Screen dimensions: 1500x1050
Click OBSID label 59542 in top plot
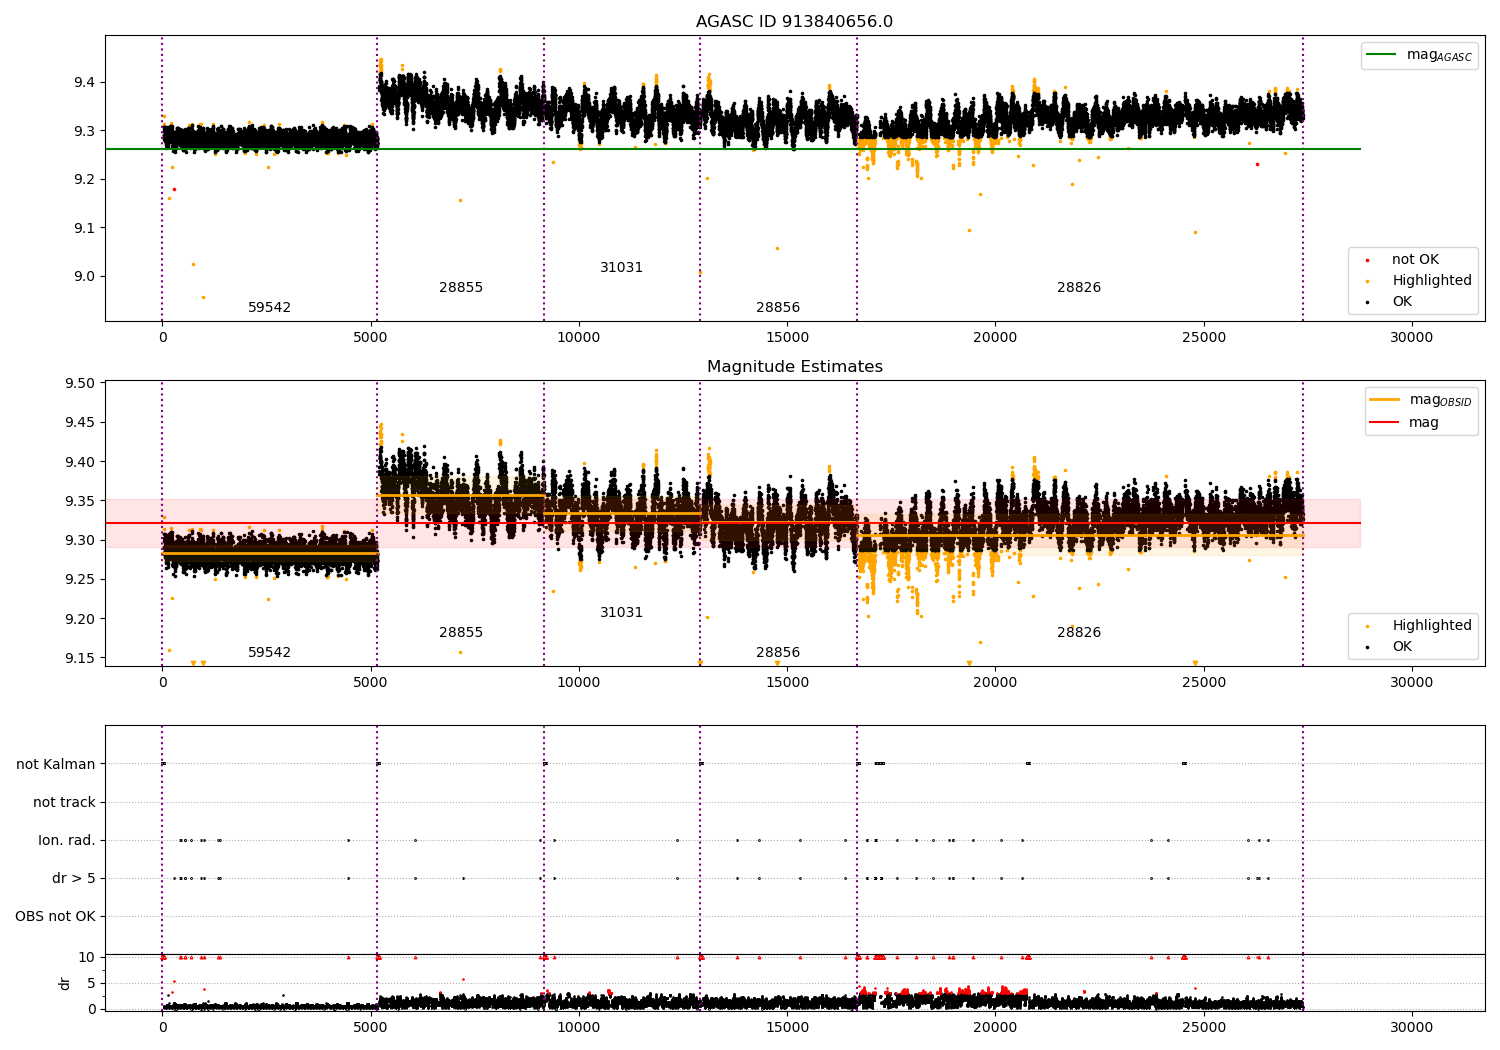(x=269, y=308)
